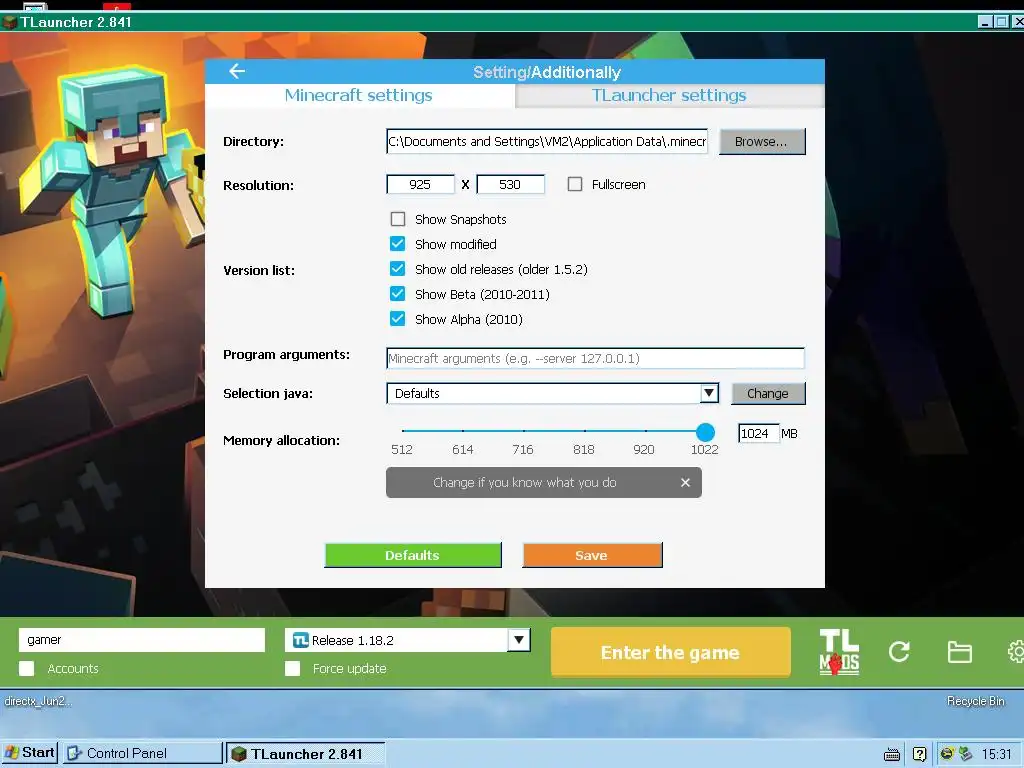Click the 920 memory scale label
1024x768 pixels.
tap(644, 449)
